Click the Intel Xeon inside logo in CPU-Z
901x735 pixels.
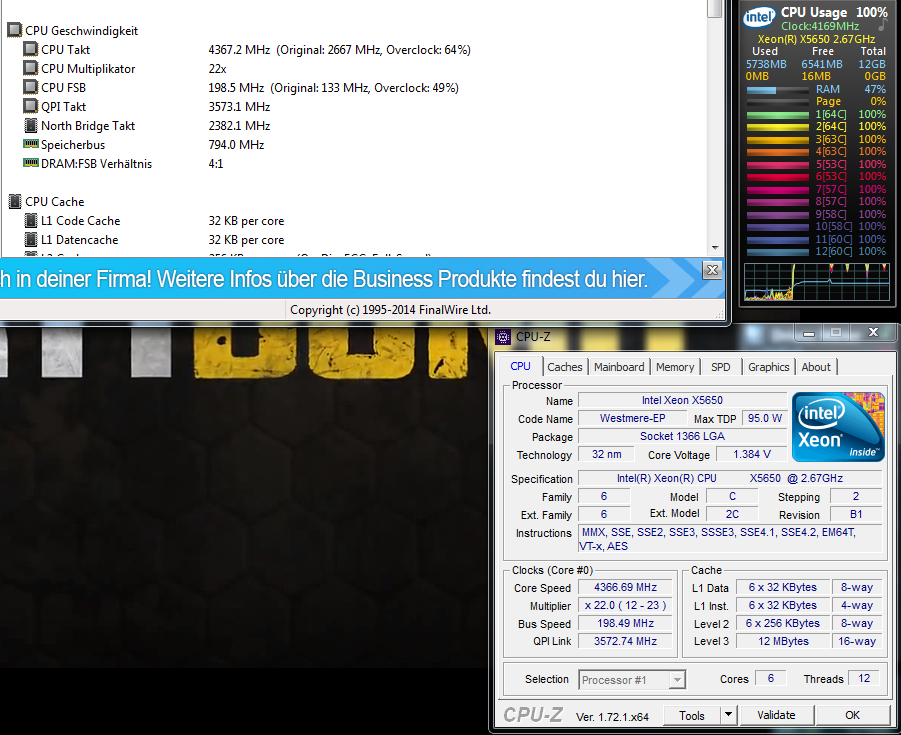pyautogui.click(x=838, y=426)
